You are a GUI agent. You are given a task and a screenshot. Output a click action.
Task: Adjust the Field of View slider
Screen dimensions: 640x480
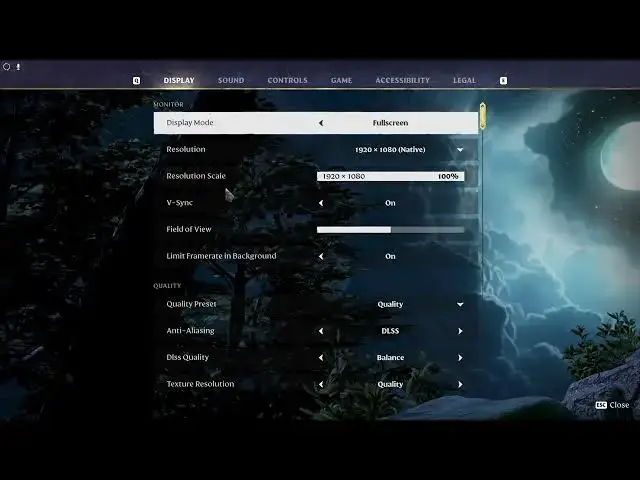[391, 230]
